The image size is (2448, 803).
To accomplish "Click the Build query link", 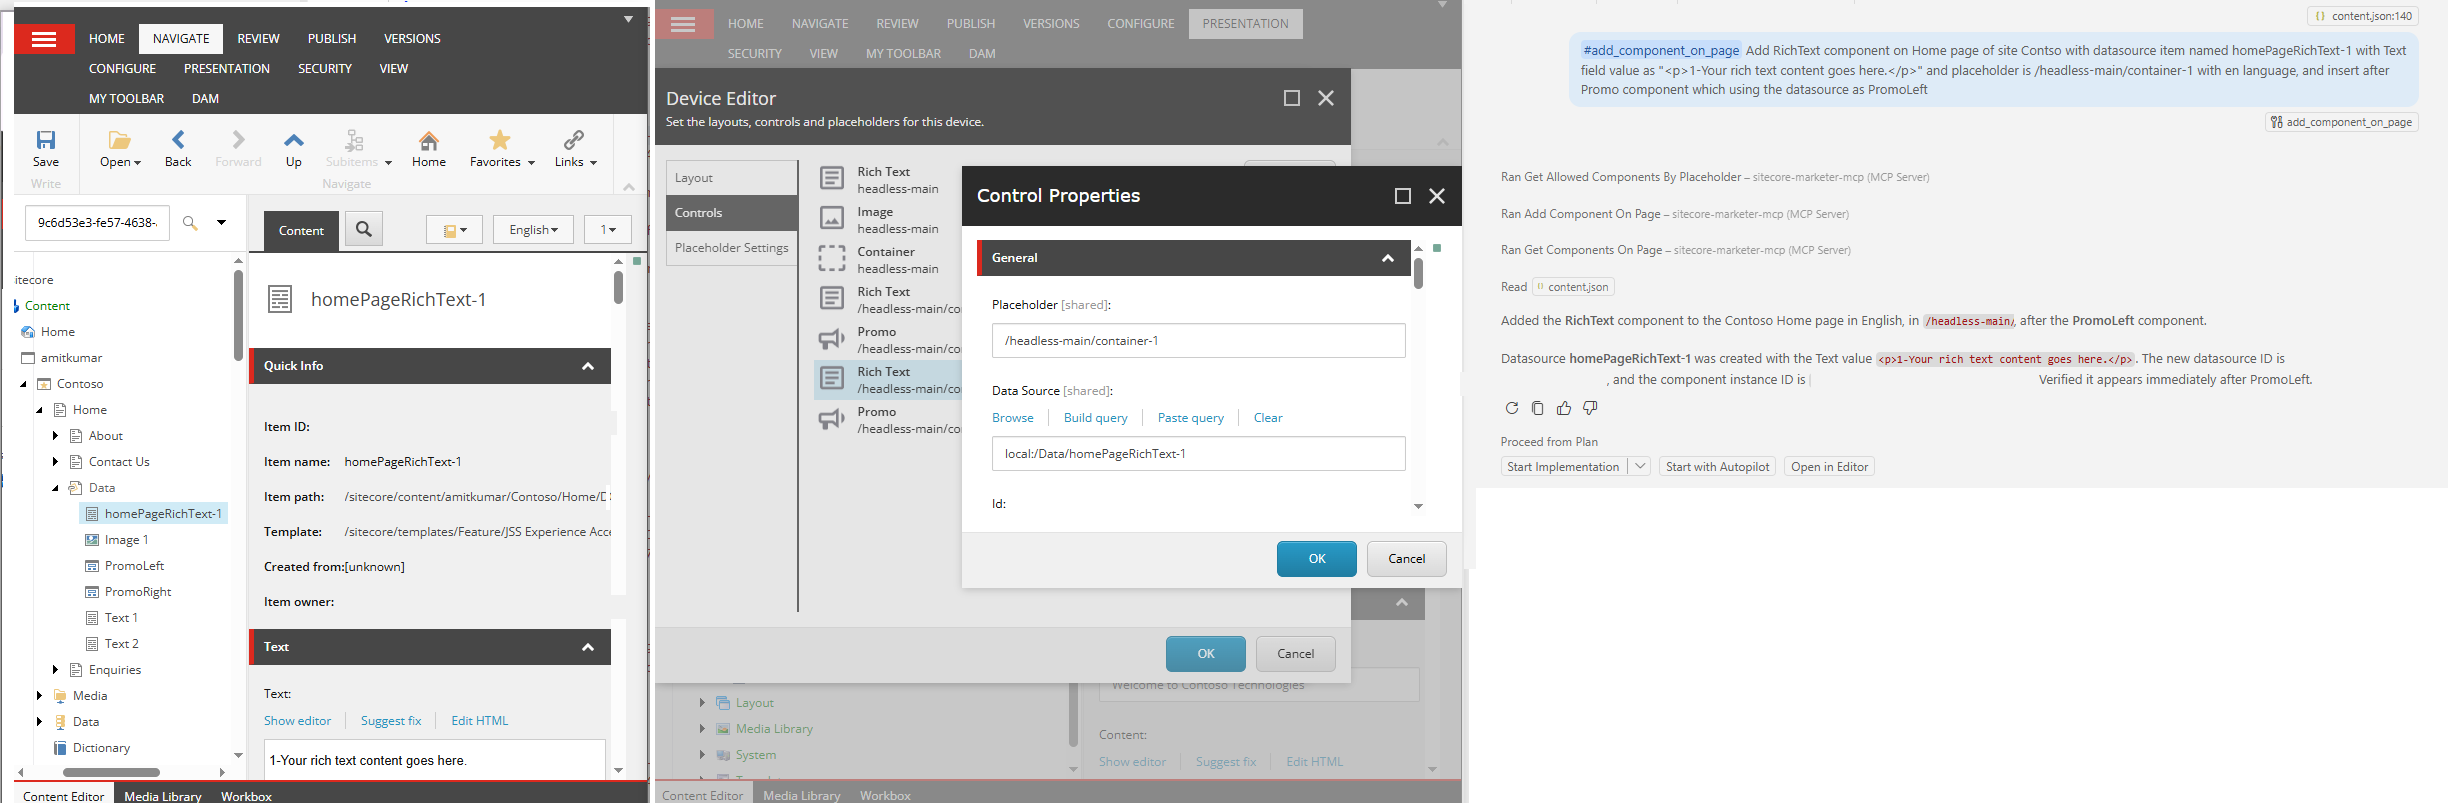I will (x=1096, y=418).
